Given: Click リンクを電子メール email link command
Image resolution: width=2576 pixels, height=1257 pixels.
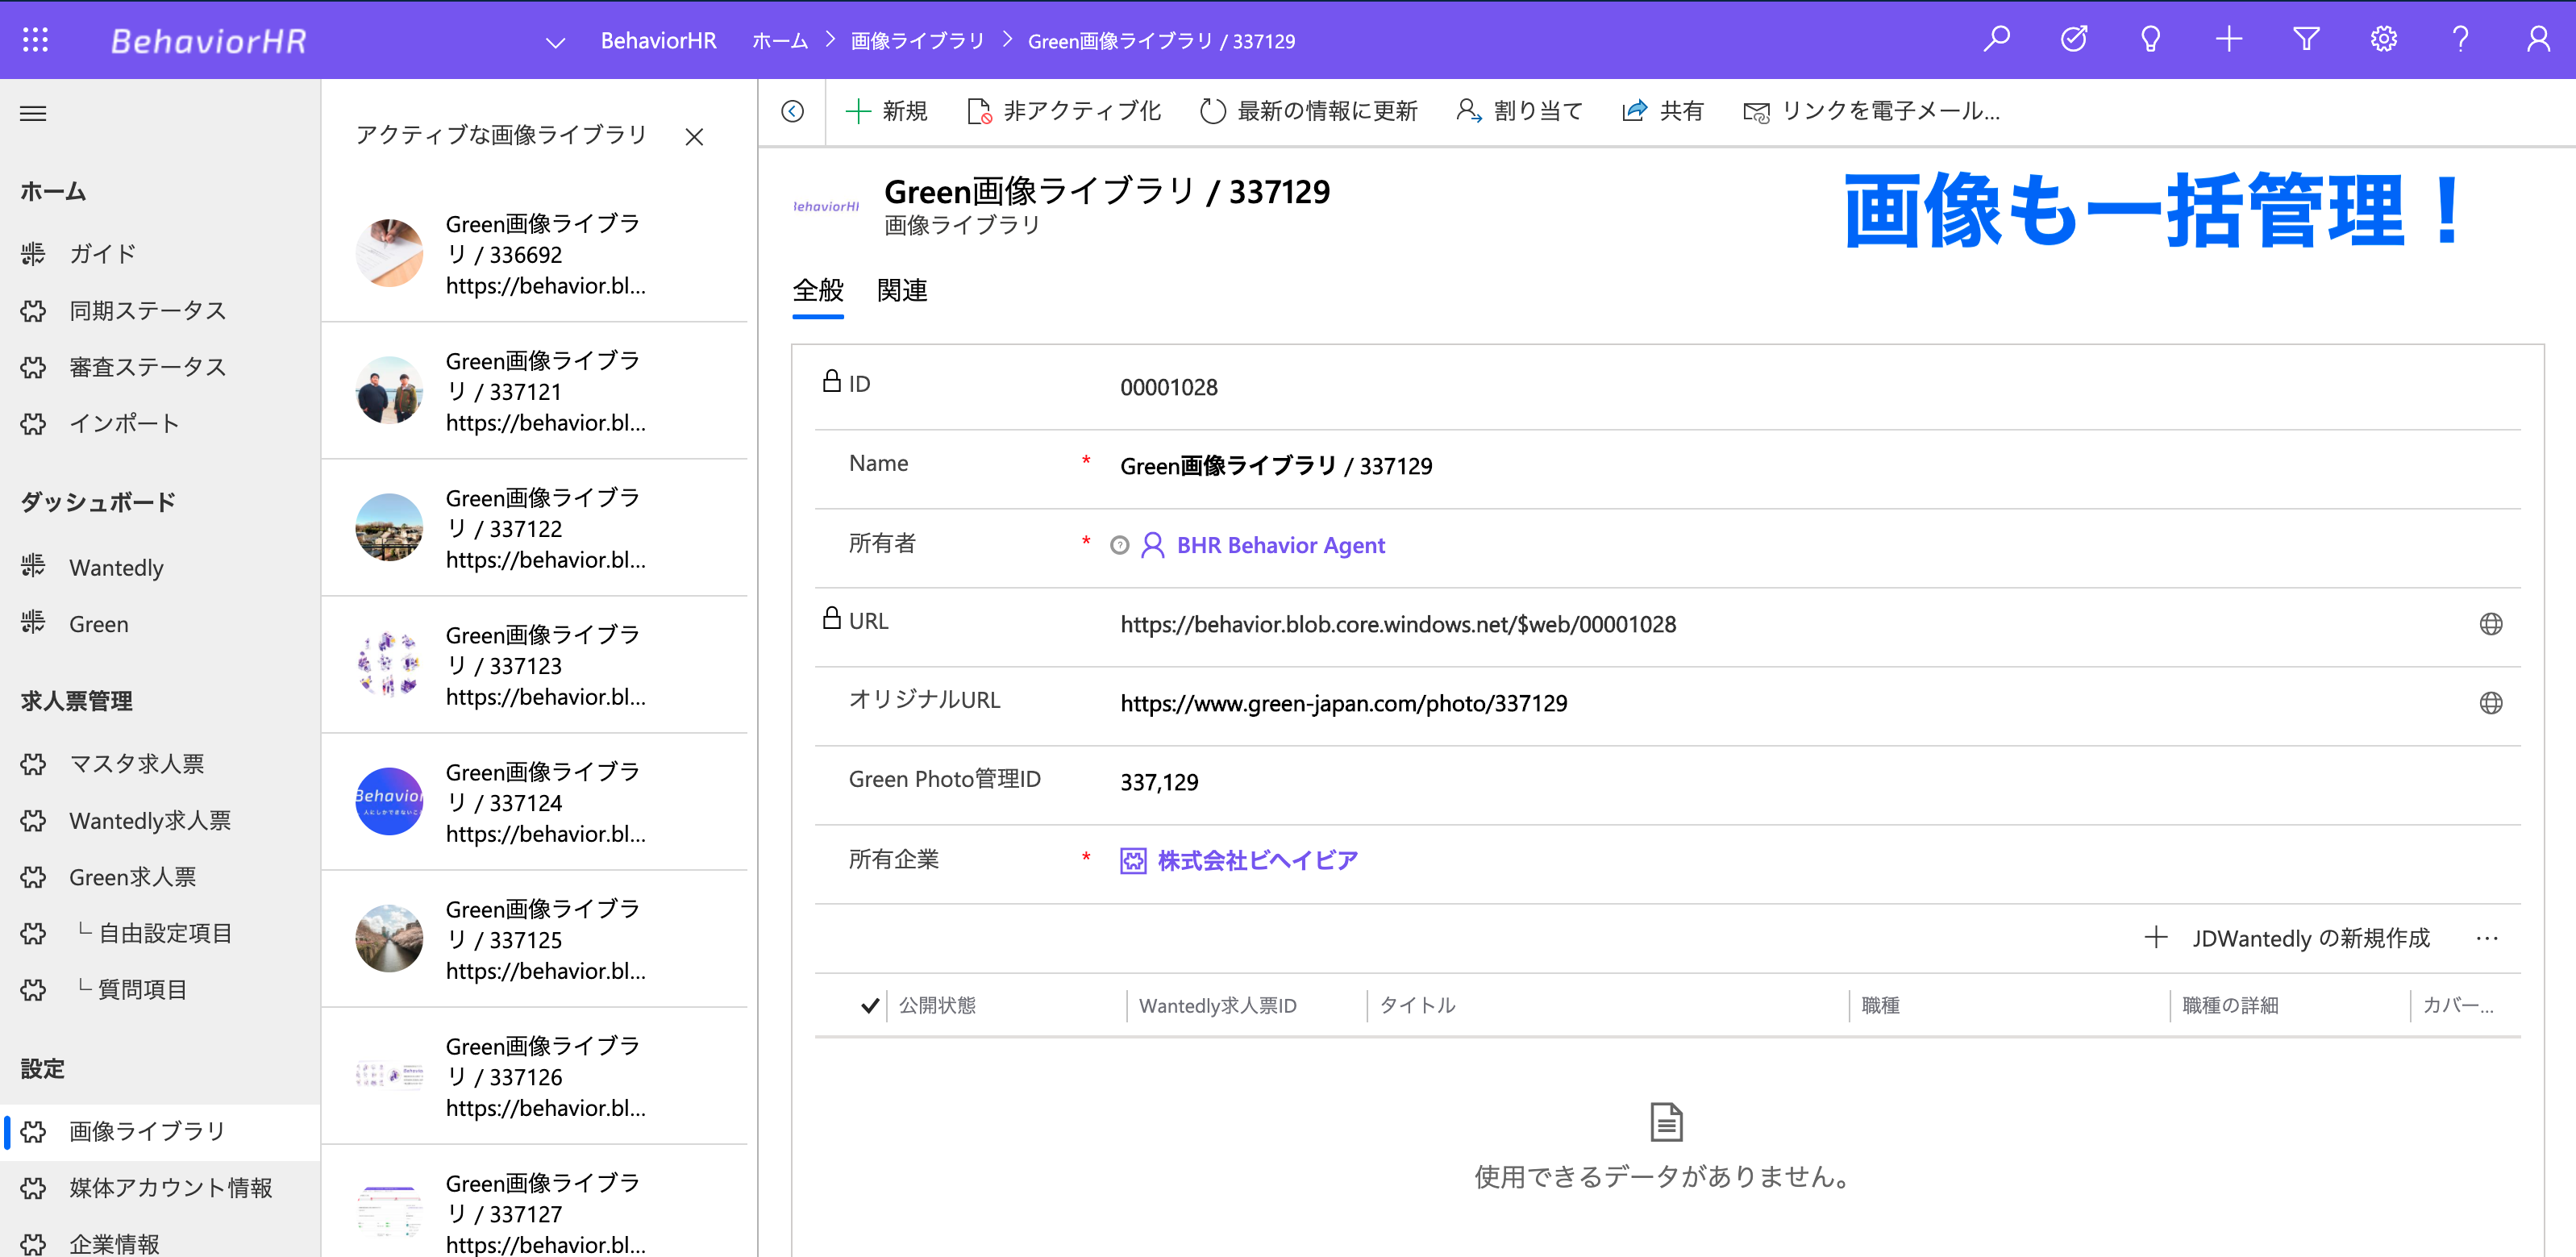Looking at the screenshot, I should click(x=1871, y=111).
